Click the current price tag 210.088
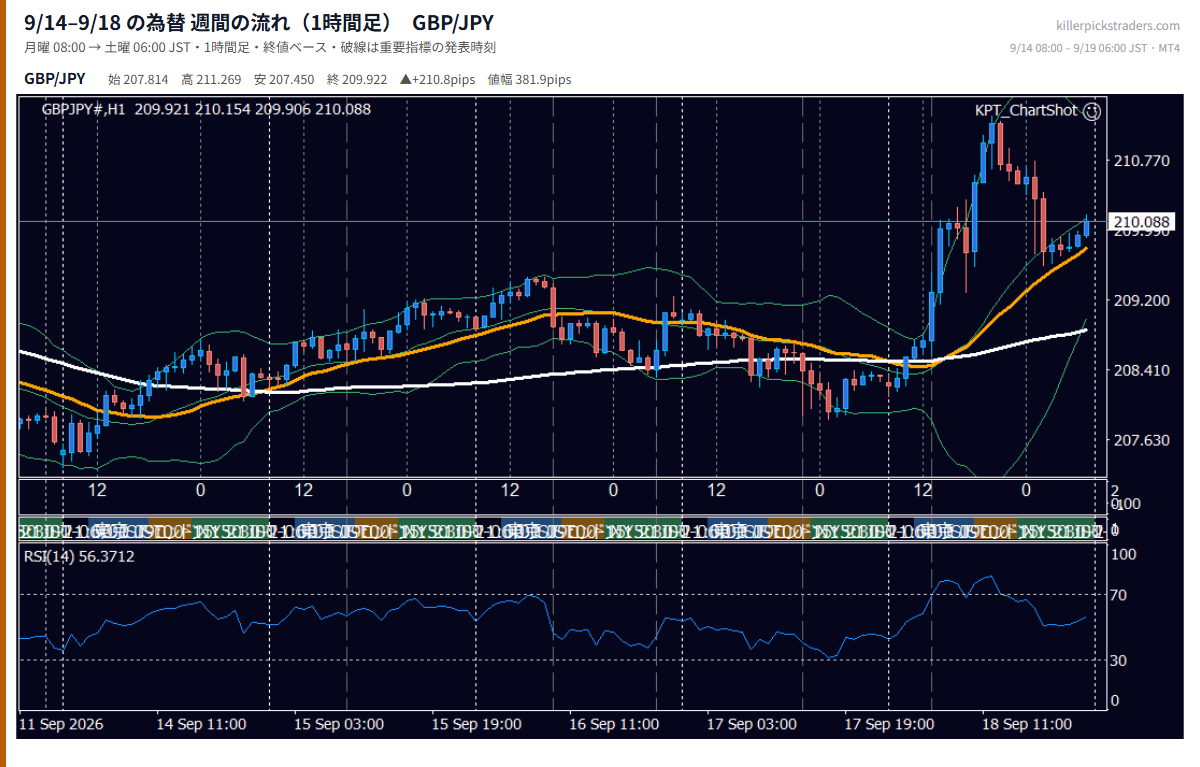Viewport: 1200px width, 767px height. [x=1140, y=222]
